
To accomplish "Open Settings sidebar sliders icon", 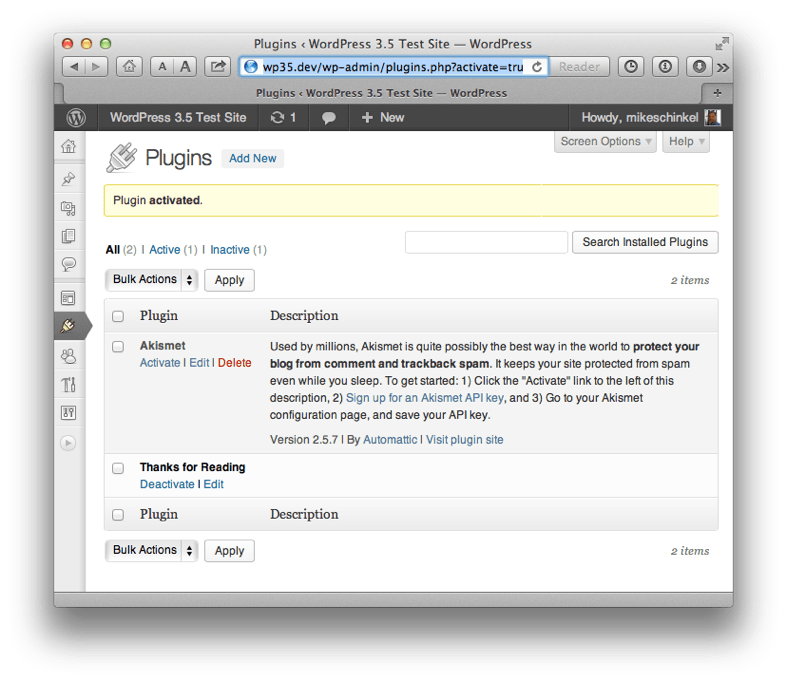I will coord(69,413).
